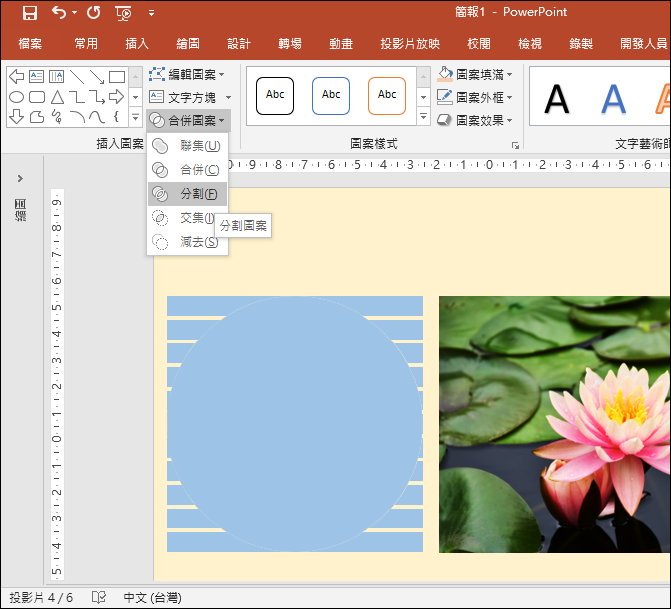The height and width of the screenshot is (609, 671).
Task: Select the right block arrow shape
Action: pyautogui.click(x=116, y=97)
